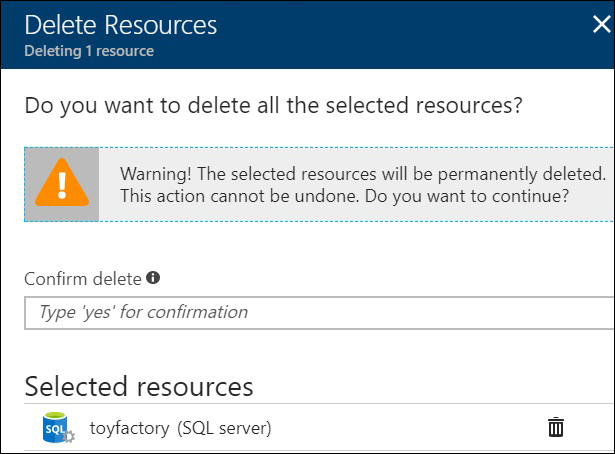Viewport: 615px width, 454px height.
Task: Click '(SQL server)' type text in resource row
Action: pos(224,428)
